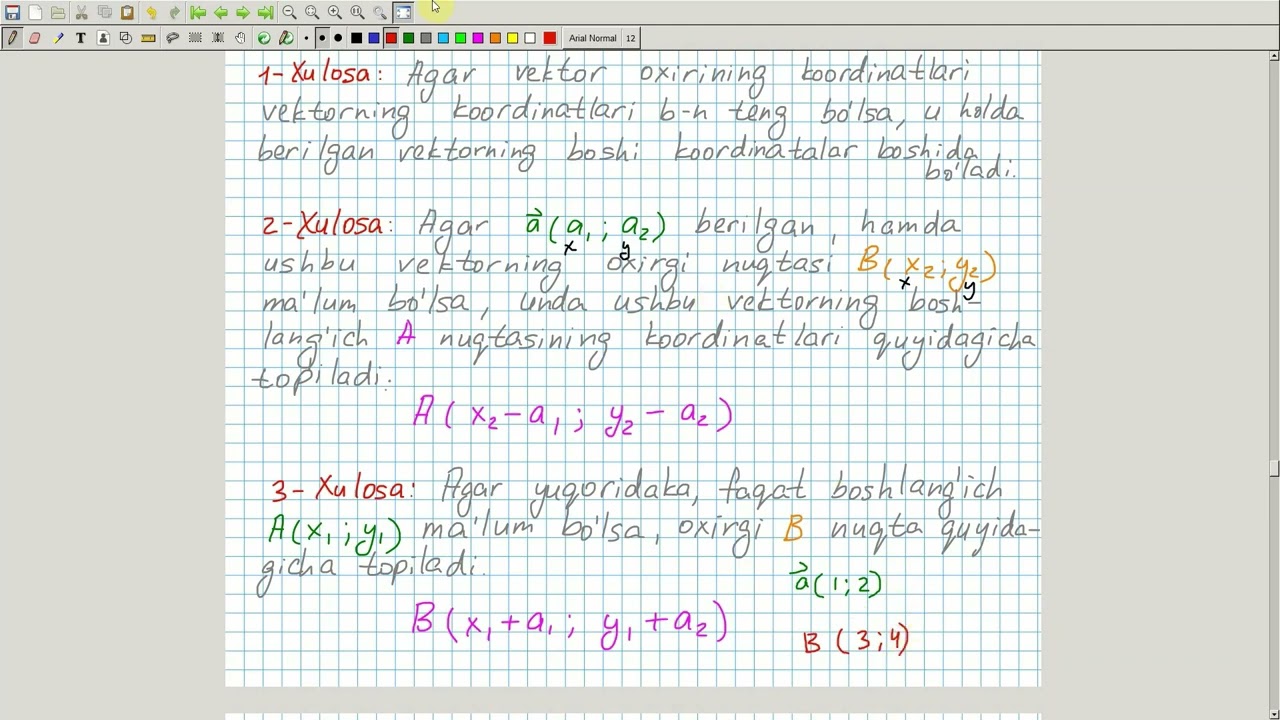Viewport: 1280px width, 720px height.
Task: Fit zoom to page width
Action: click(x=312, y=12)
